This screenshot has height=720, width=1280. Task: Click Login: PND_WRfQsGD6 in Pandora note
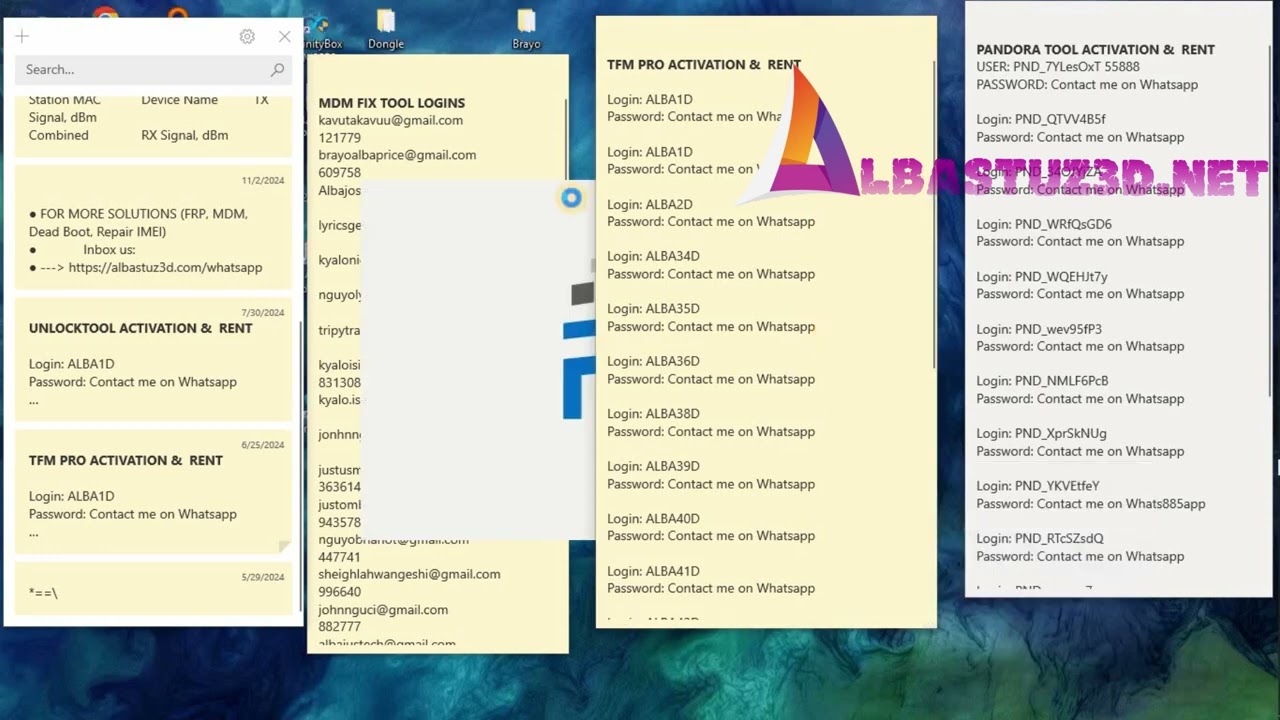(1044, 224)
